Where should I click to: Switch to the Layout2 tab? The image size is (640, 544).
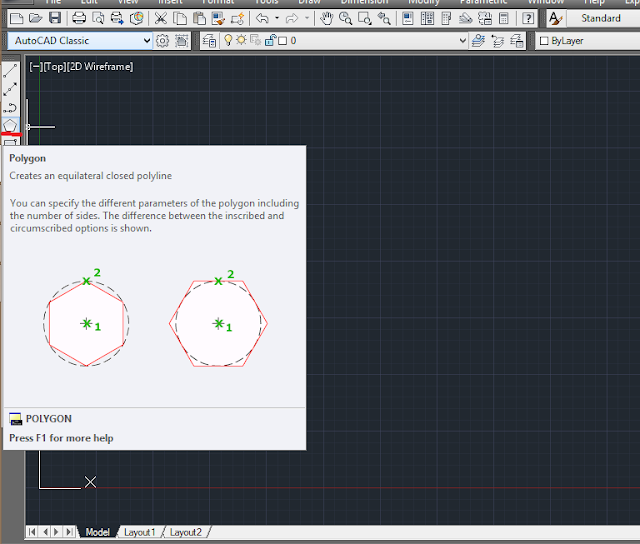coord(186,532)
